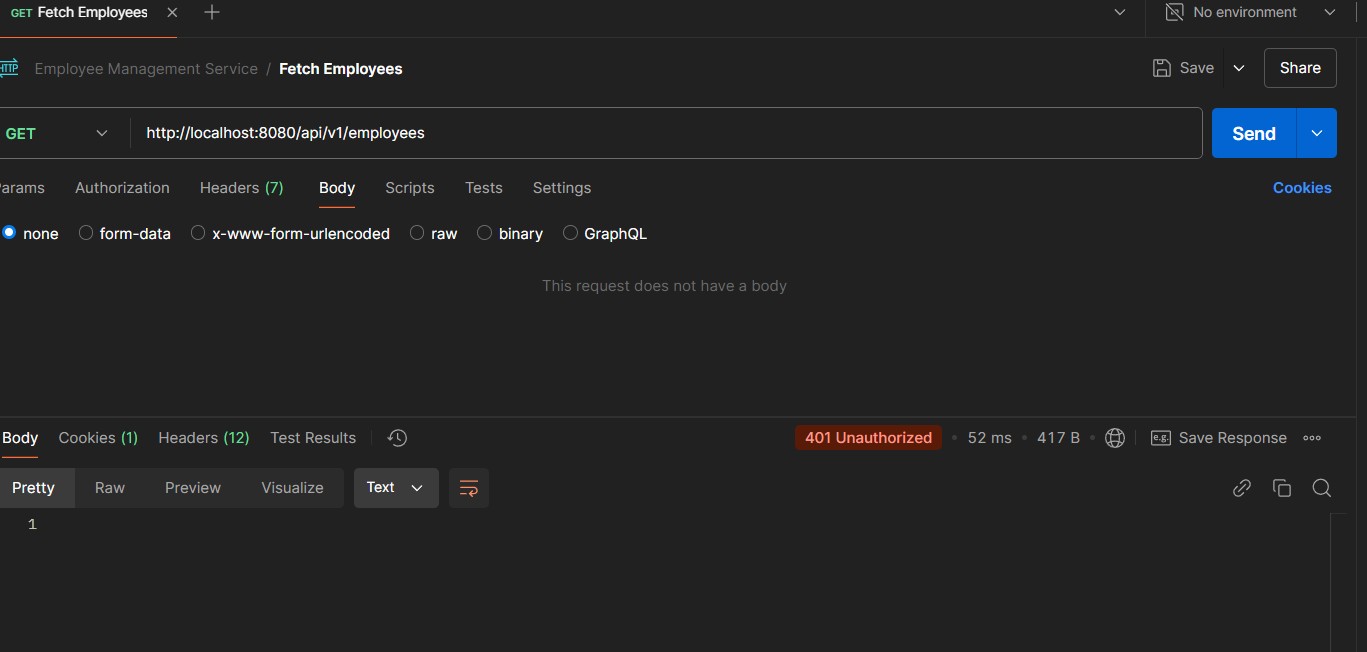Search the response with magnifier icon

coord(1321,488)
